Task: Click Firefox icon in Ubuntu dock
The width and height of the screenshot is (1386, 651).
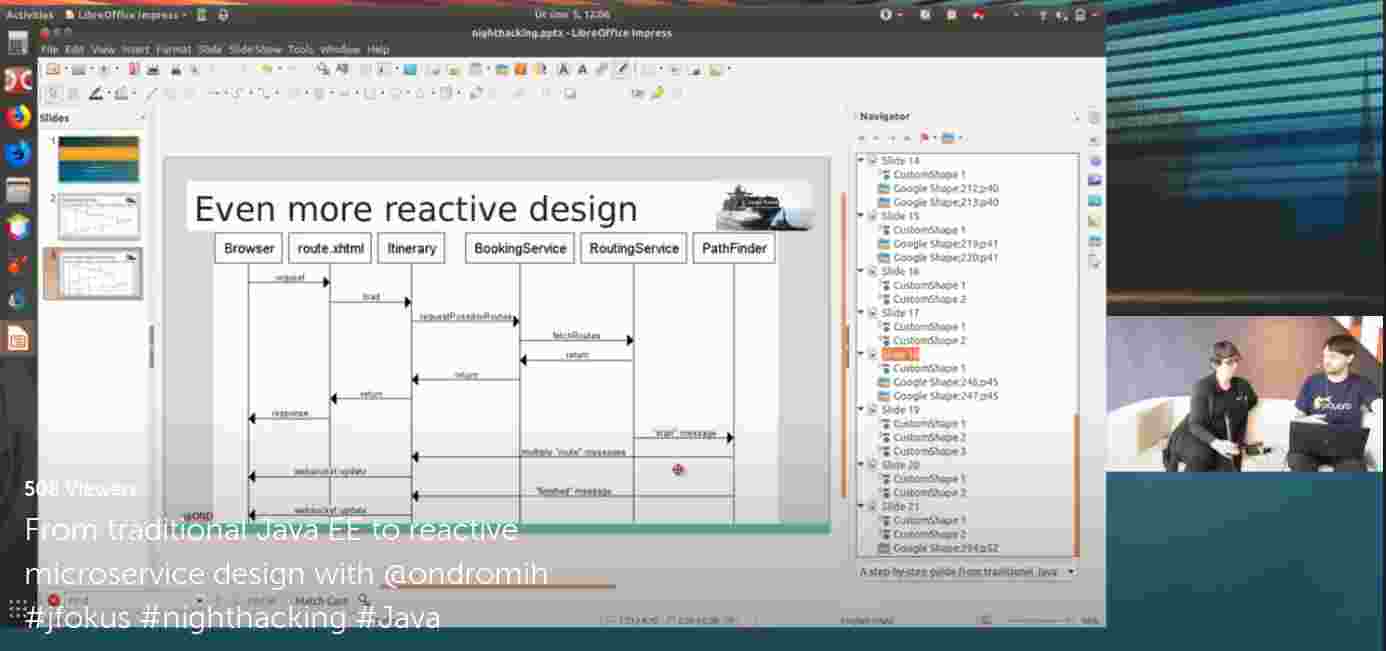Action: [18, 117]
